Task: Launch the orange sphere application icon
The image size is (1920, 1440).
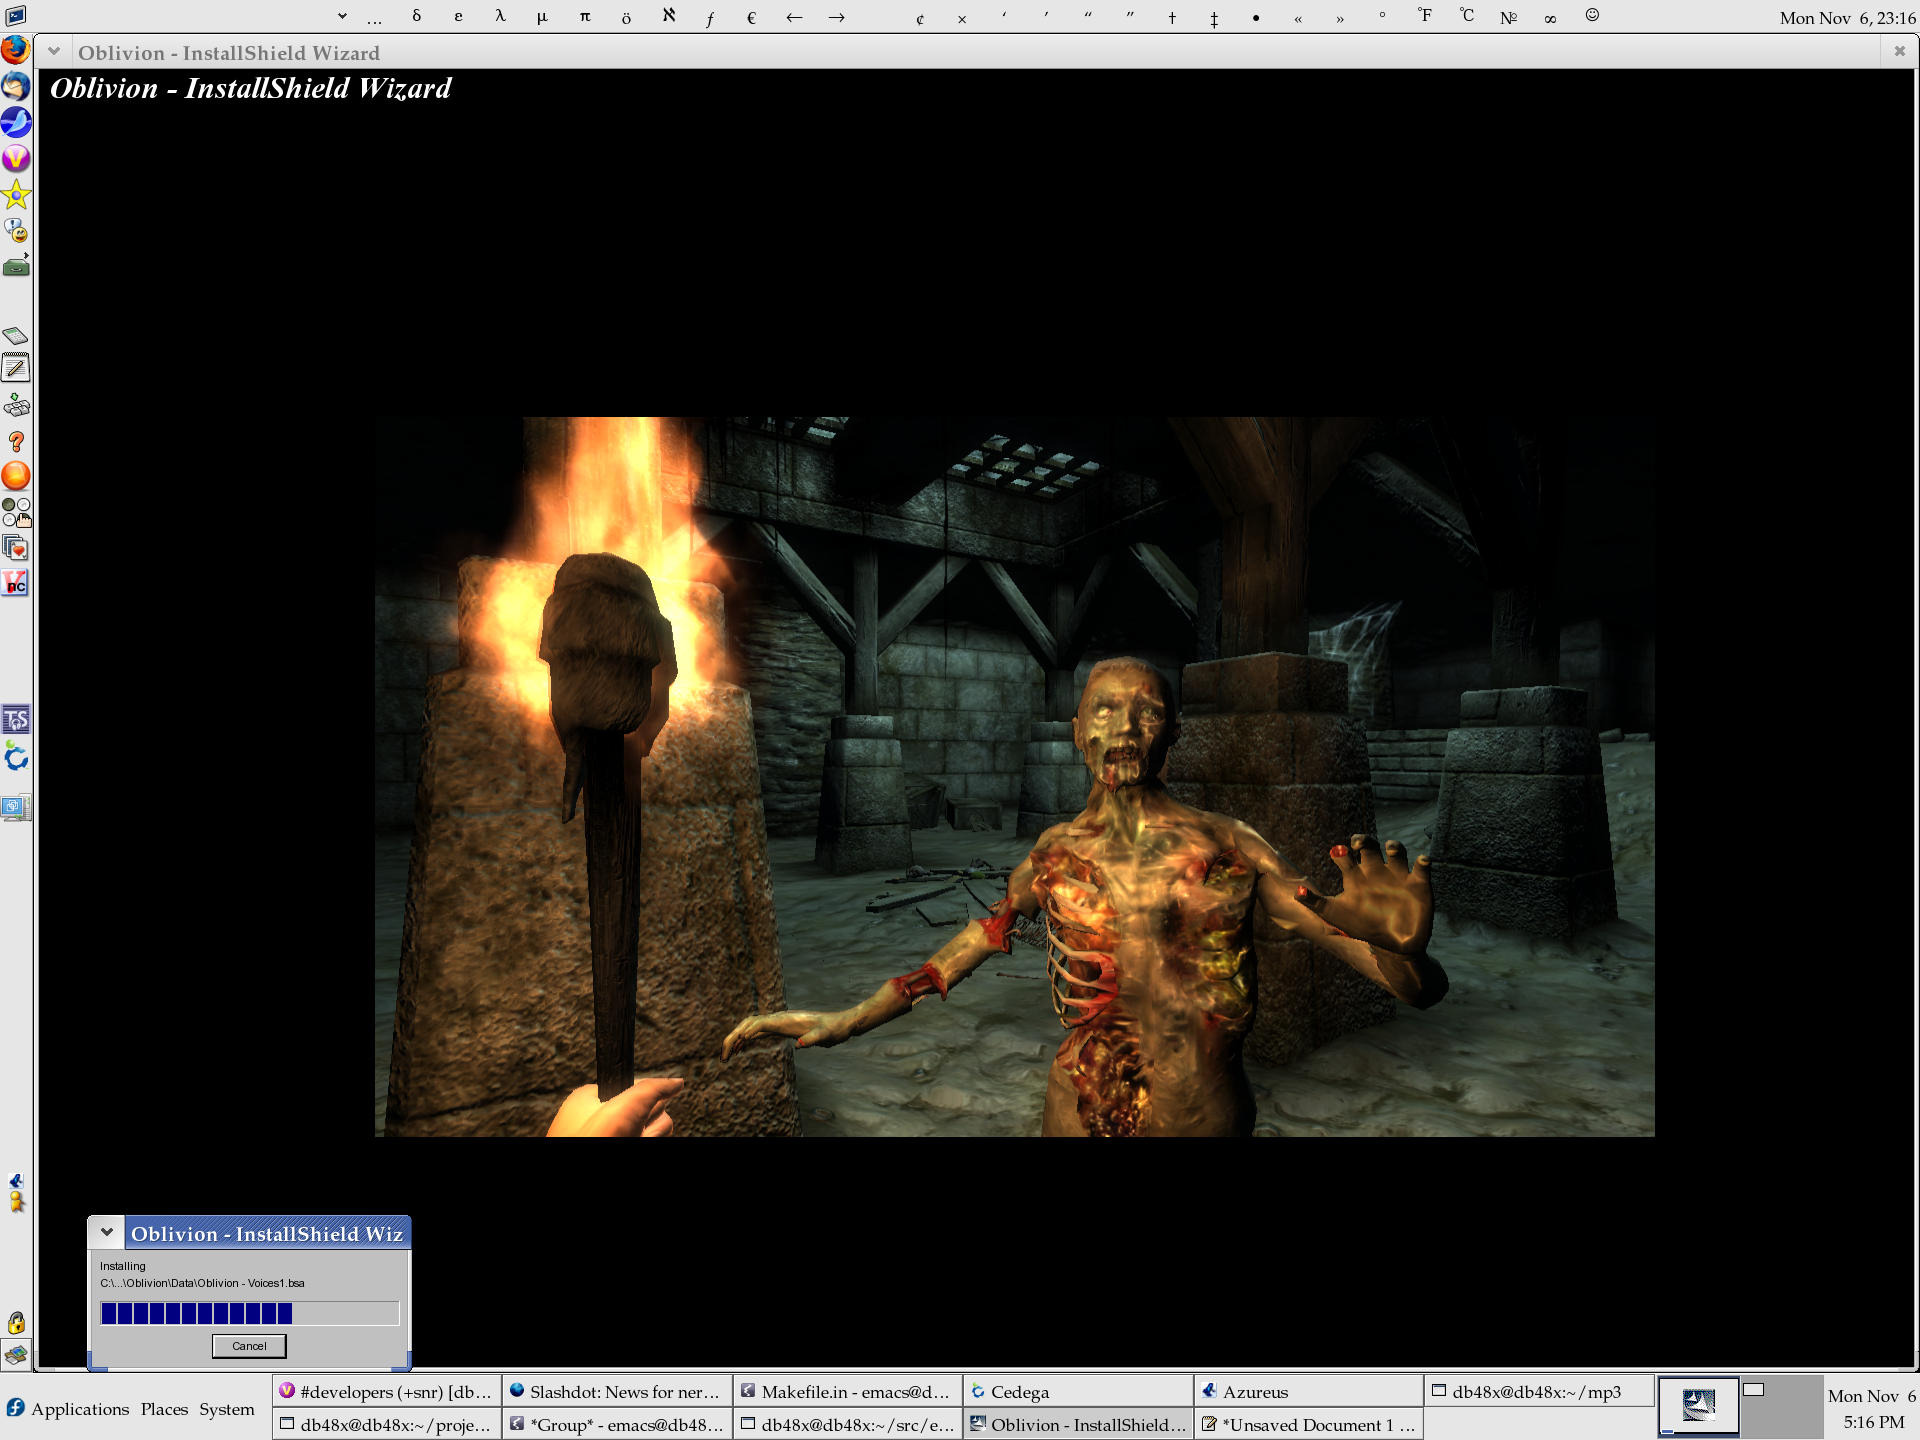Action: click(x=16, y=476)
